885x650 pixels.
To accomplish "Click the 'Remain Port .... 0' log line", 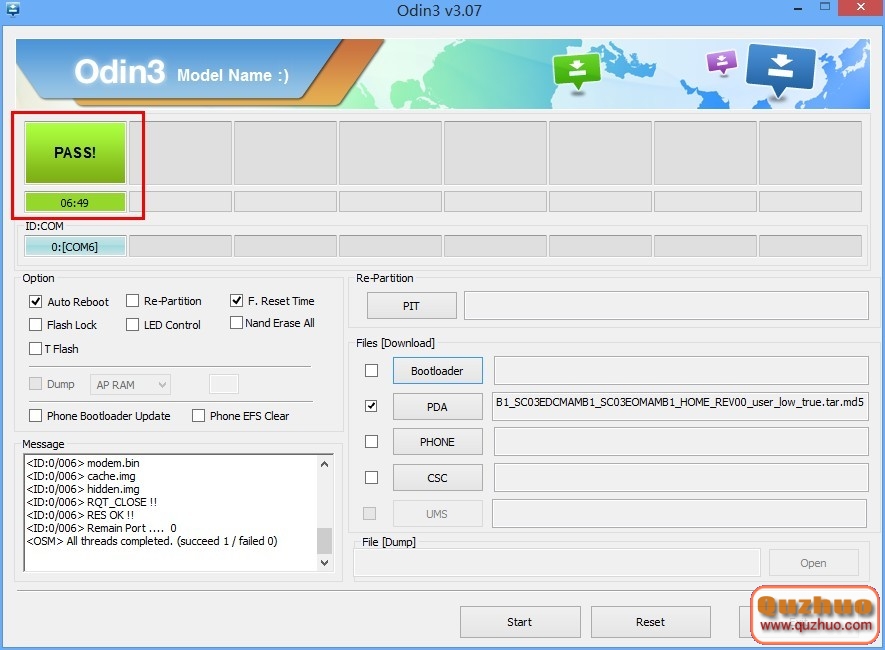I will [102, 528].
